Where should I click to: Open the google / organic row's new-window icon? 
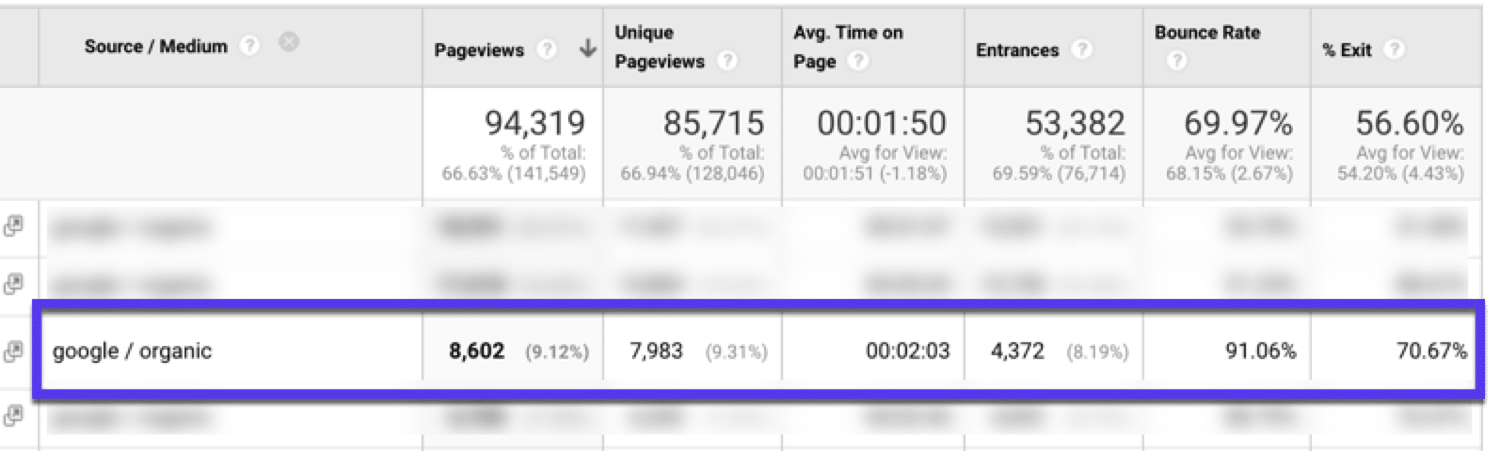pyautogui.click(x=13, y=351)
